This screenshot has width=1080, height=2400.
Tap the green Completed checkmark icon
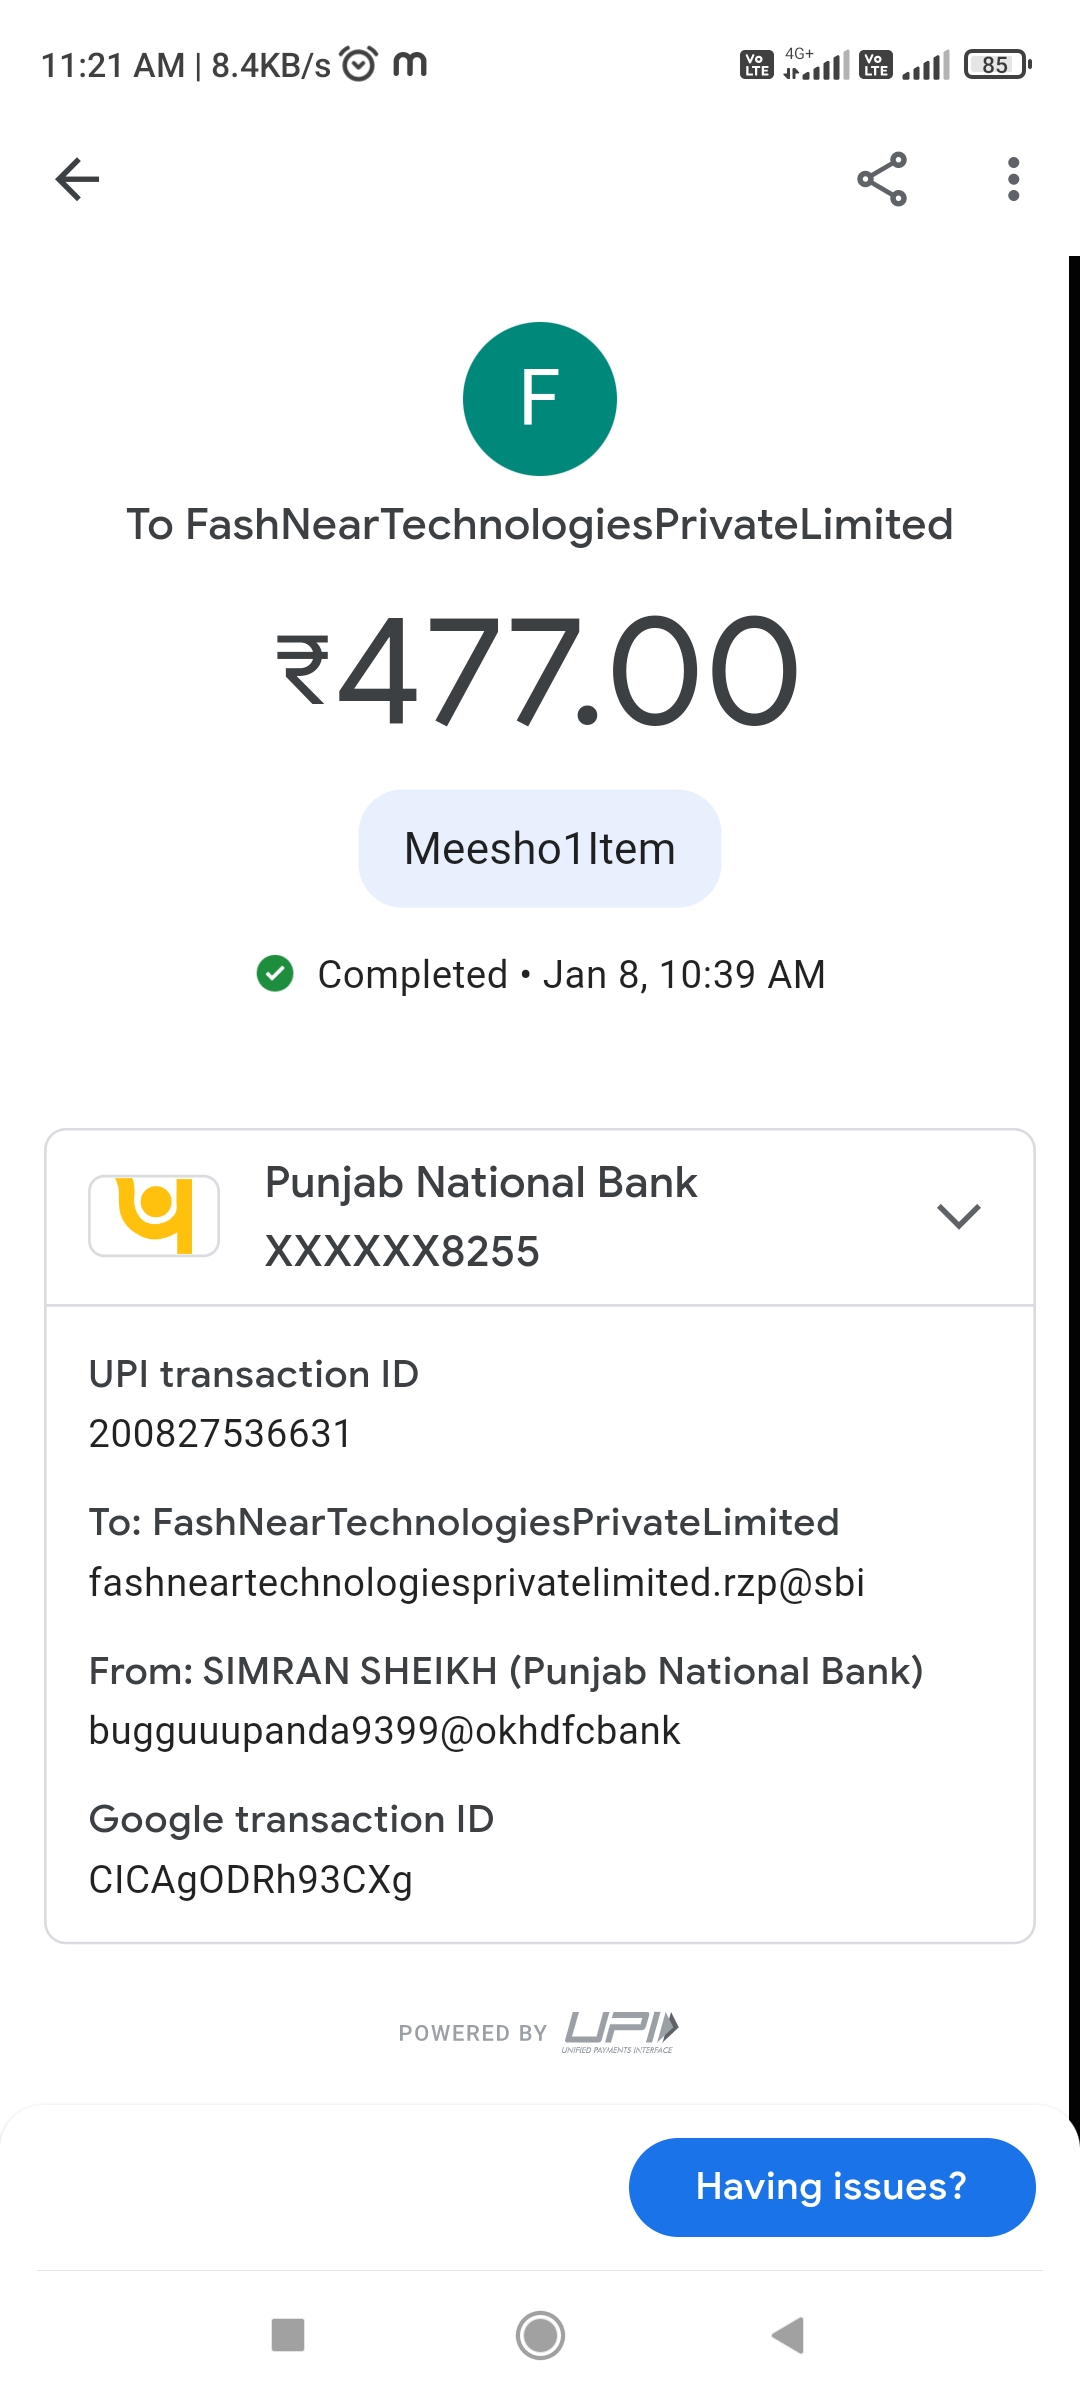pyautogui.click(x=275, y=973)
